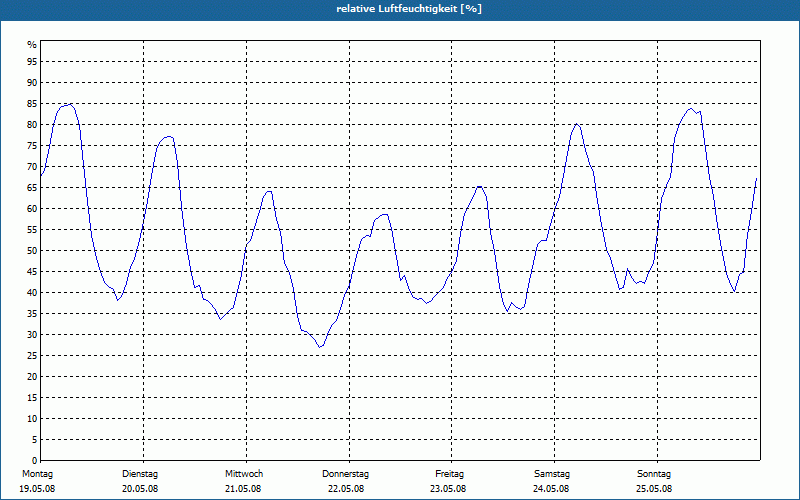Click the '%' unit label on the axis
Screen dimensions: 800x500
32,45
